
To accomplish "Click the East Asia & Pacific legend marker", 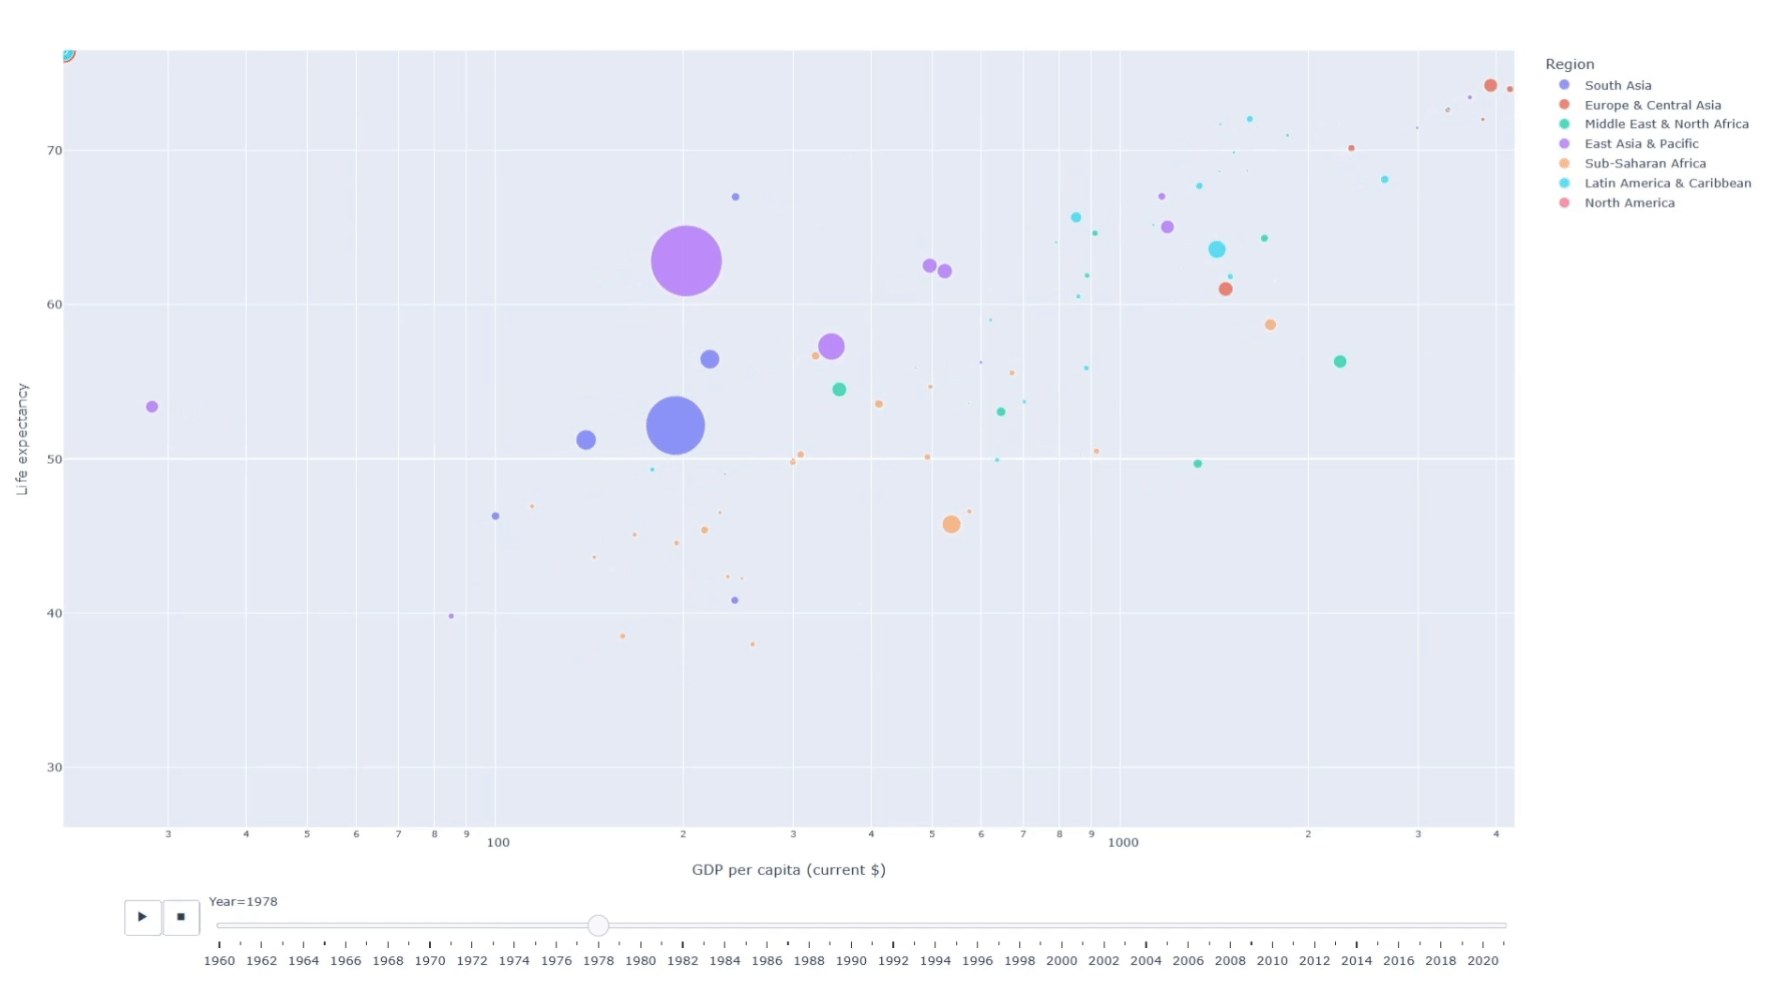I will pyautogui.click(x=1565, y=143).
